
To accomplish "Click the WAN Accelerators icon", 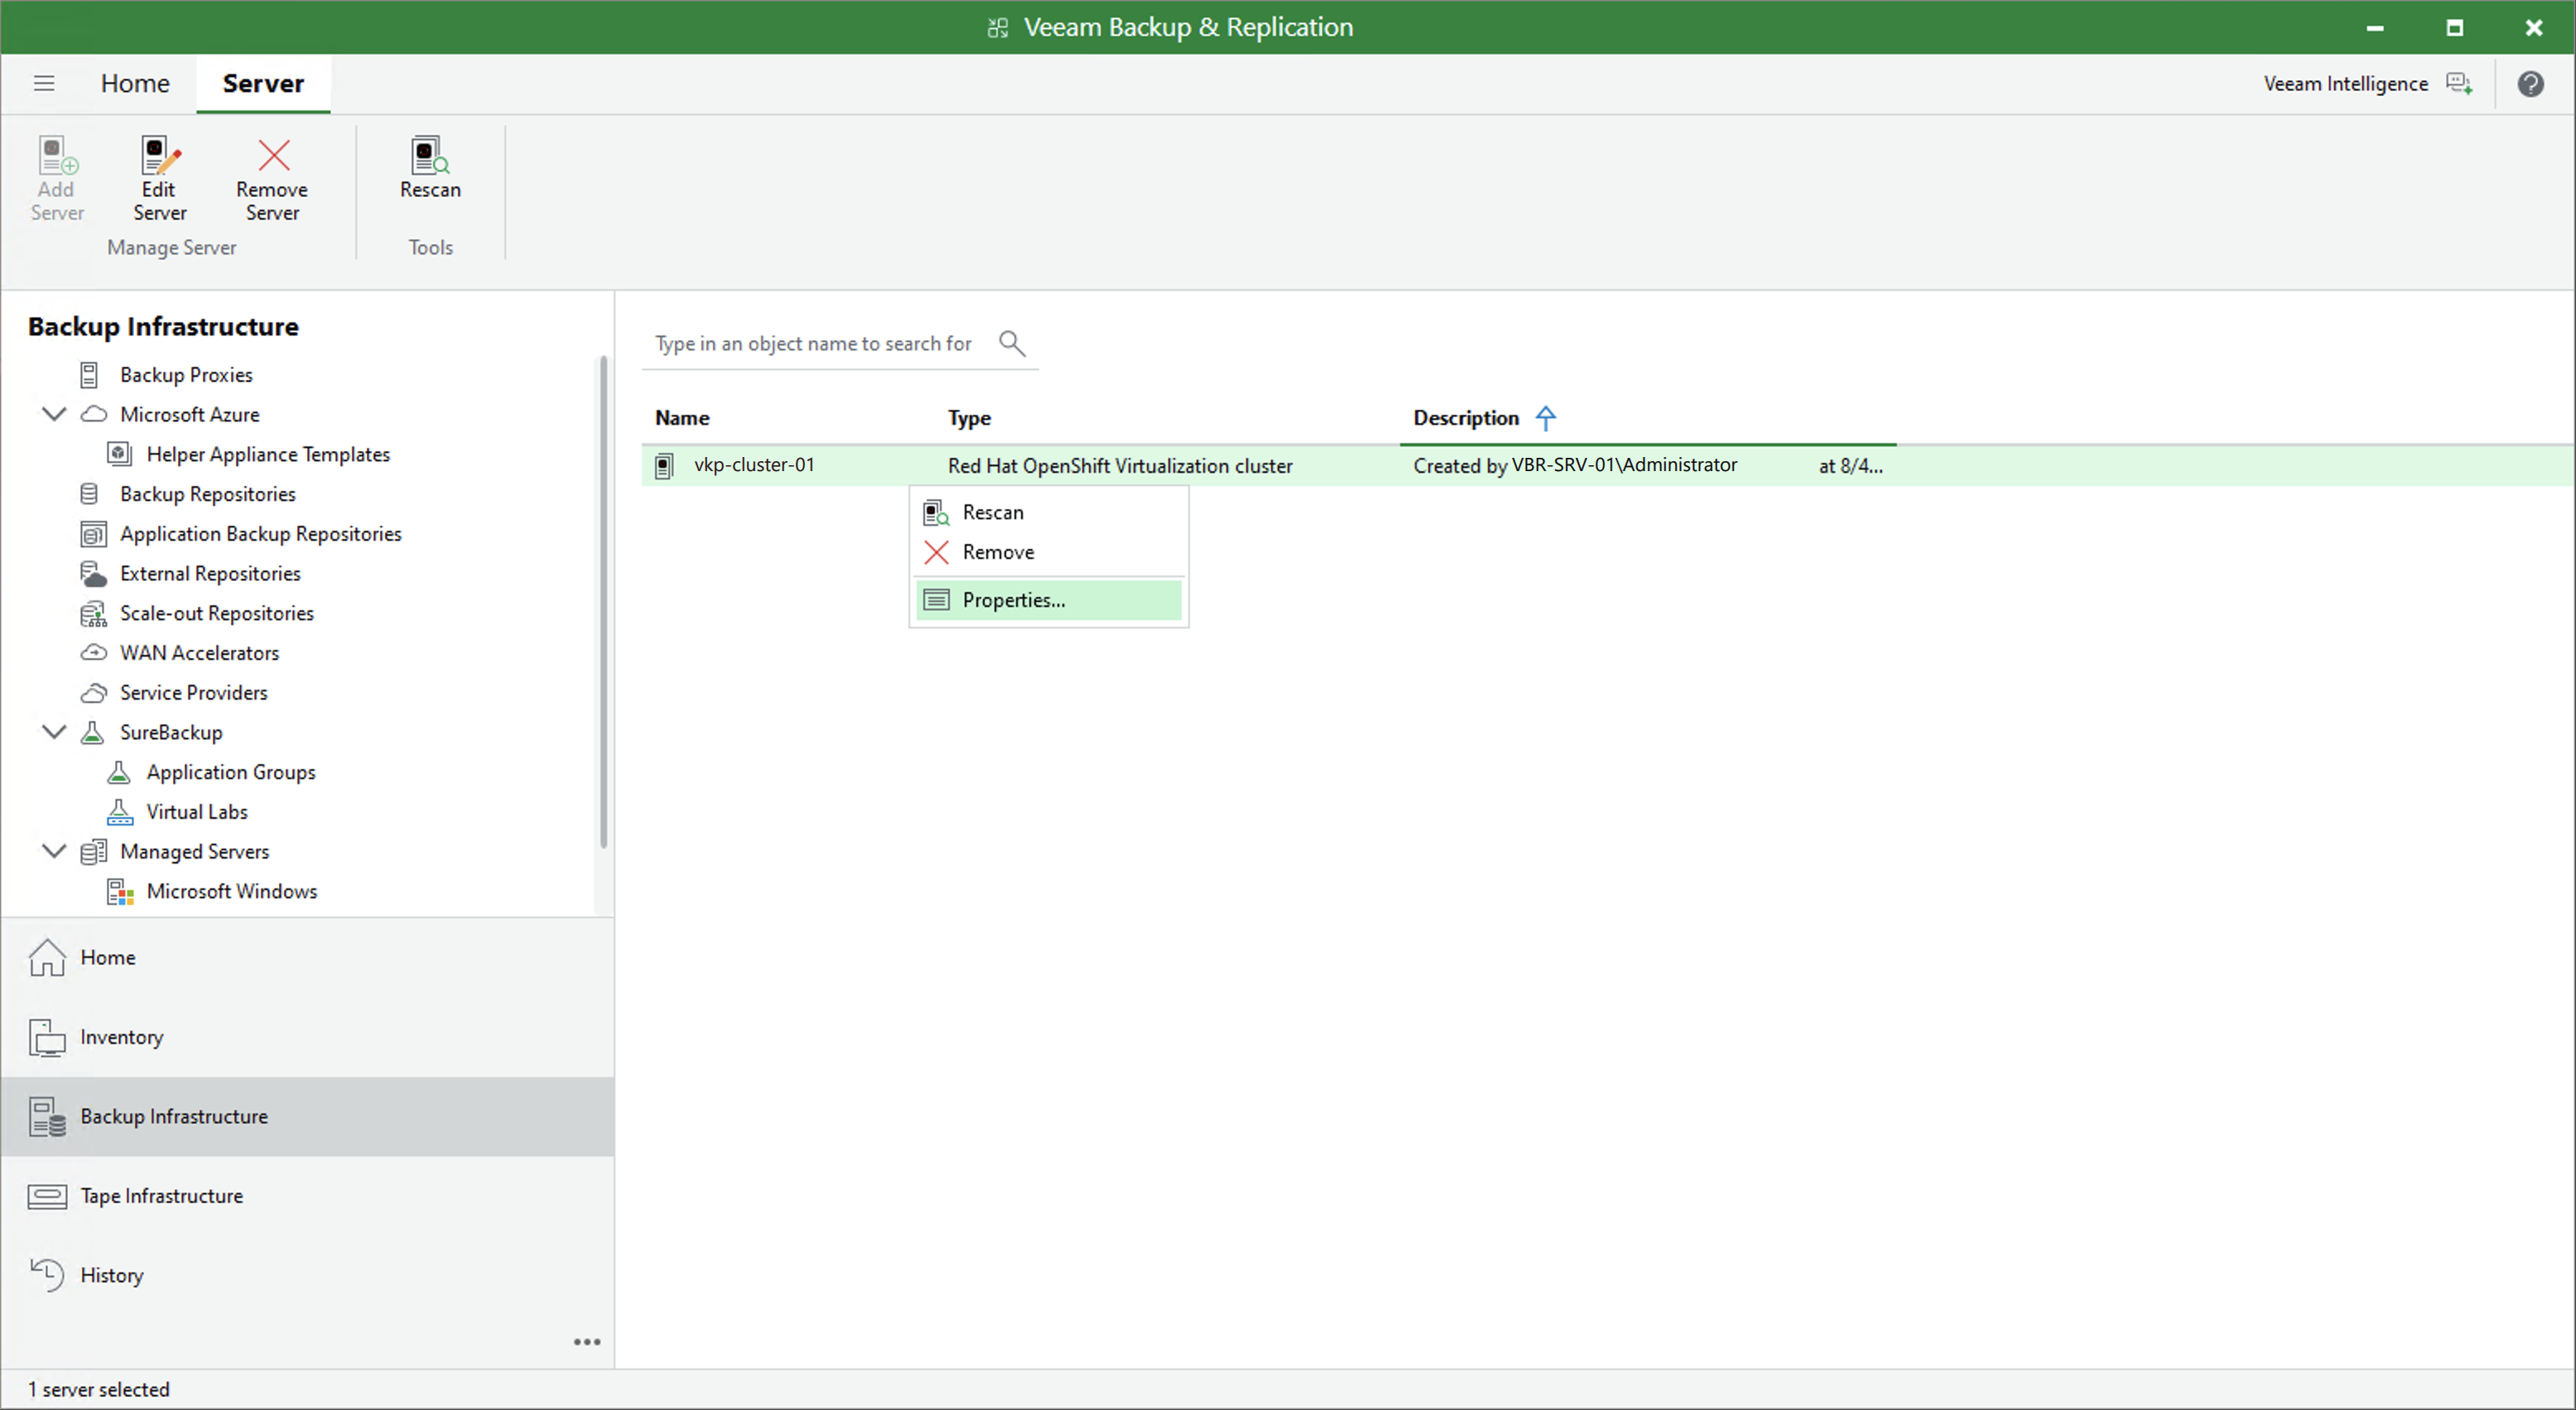I will 94,653.
